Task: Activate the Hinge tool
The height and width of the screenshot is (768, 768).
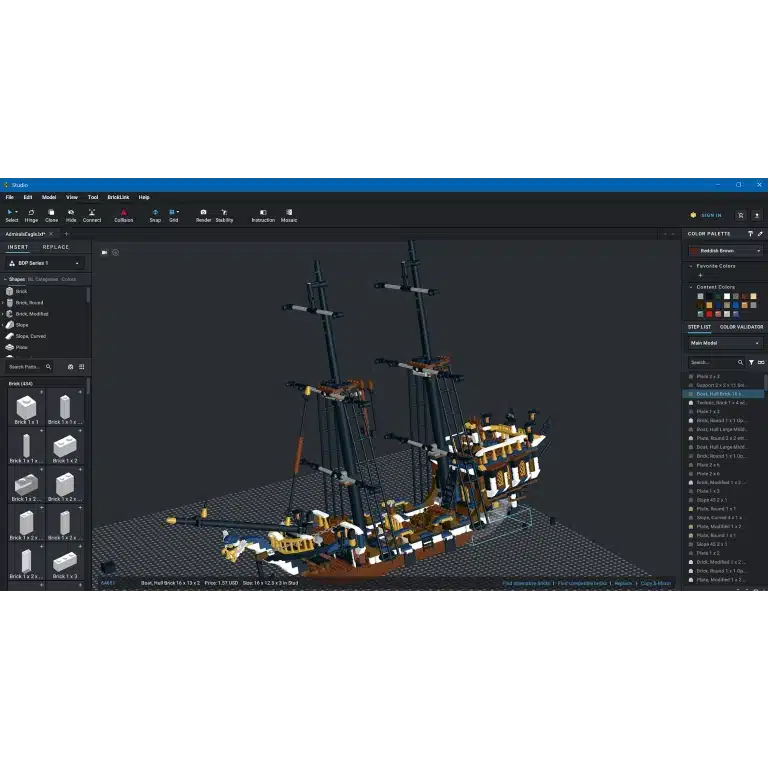Action: [x=31, y=216]
